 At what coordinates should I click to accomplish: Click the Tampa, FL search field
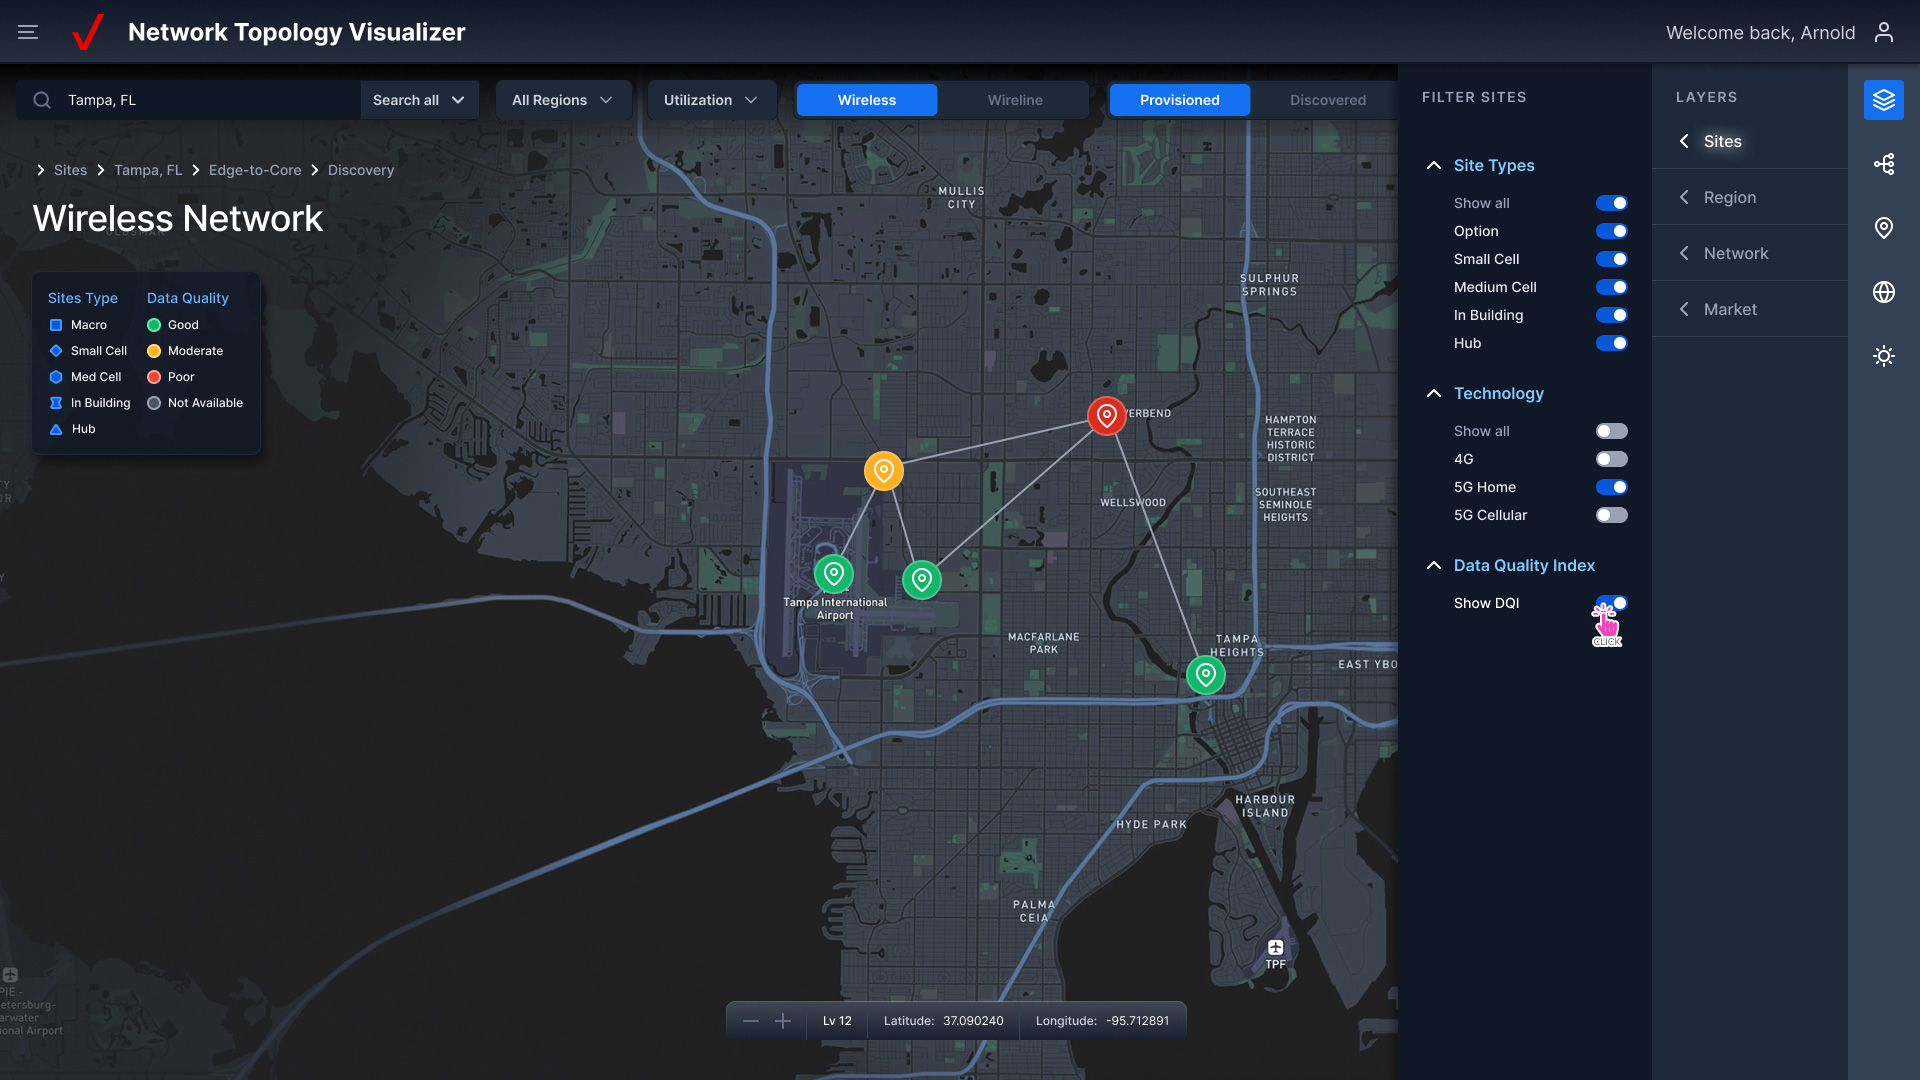[x=188, y=100]
